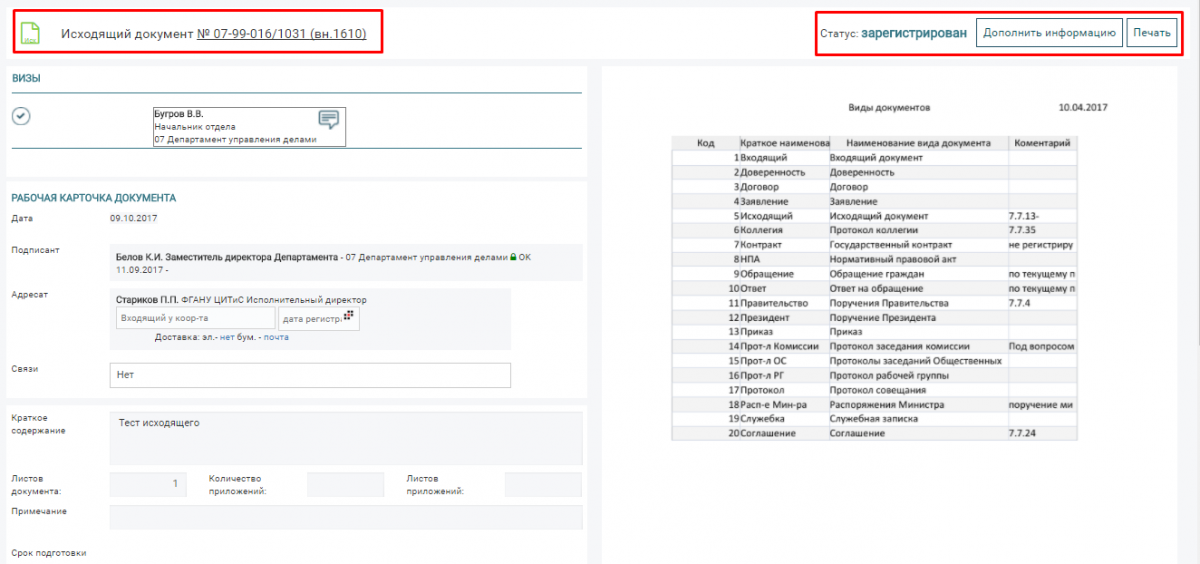Screen dimensions: 1200x564
Task: Click the Связи field showing 'Нет'
Action: pos(310,375)
